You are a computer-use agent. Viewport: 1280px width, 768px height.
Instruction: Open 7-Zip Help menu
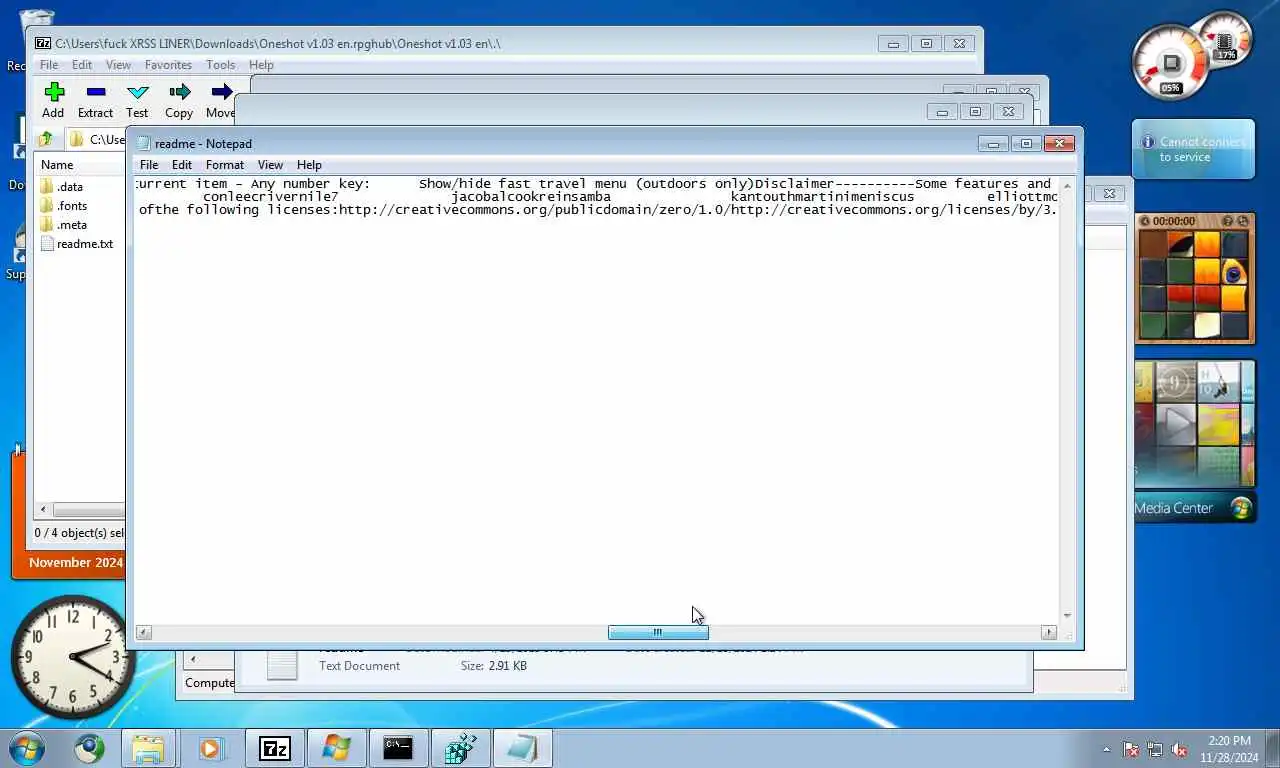[261, 65]
